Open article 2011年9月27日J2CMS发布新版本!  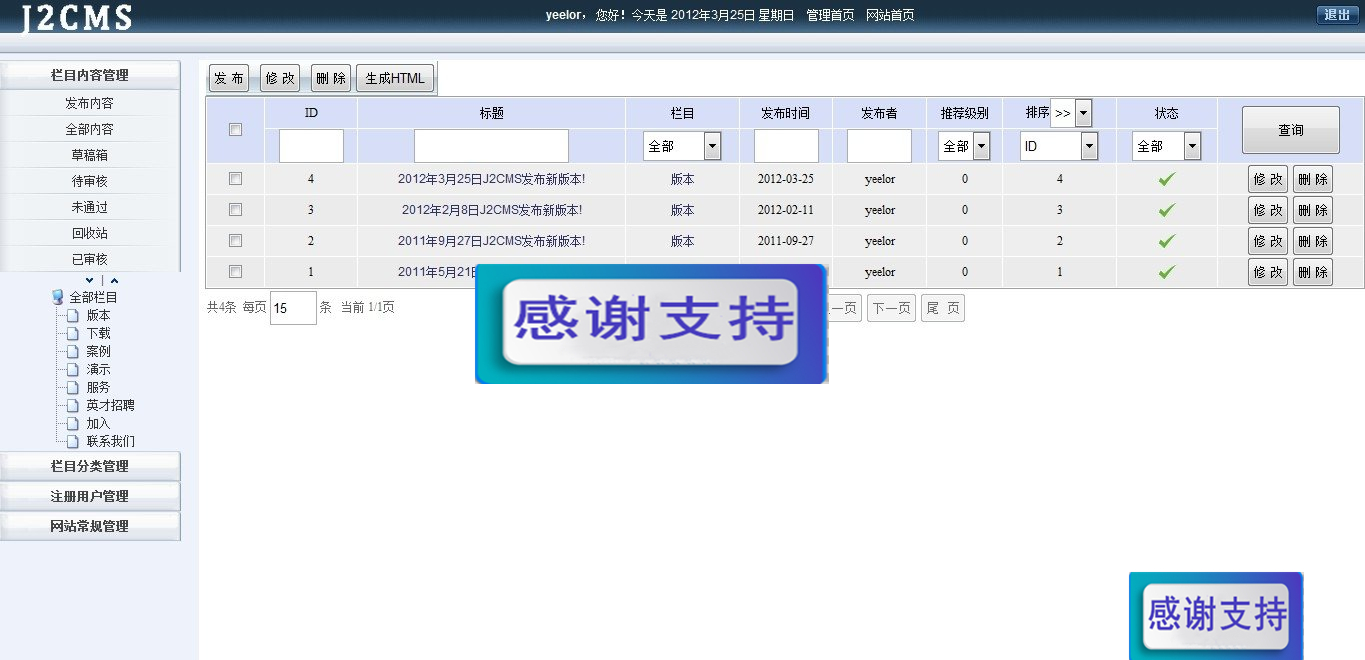coord(491,241)
